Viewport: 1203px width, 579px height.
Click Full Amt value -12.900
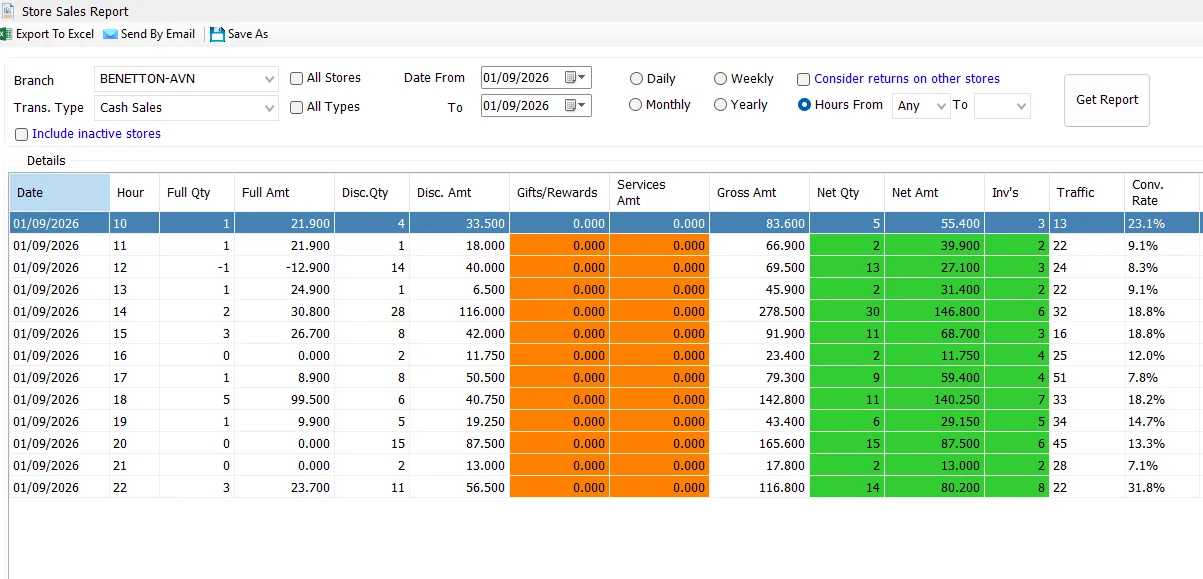click(307, 267)
